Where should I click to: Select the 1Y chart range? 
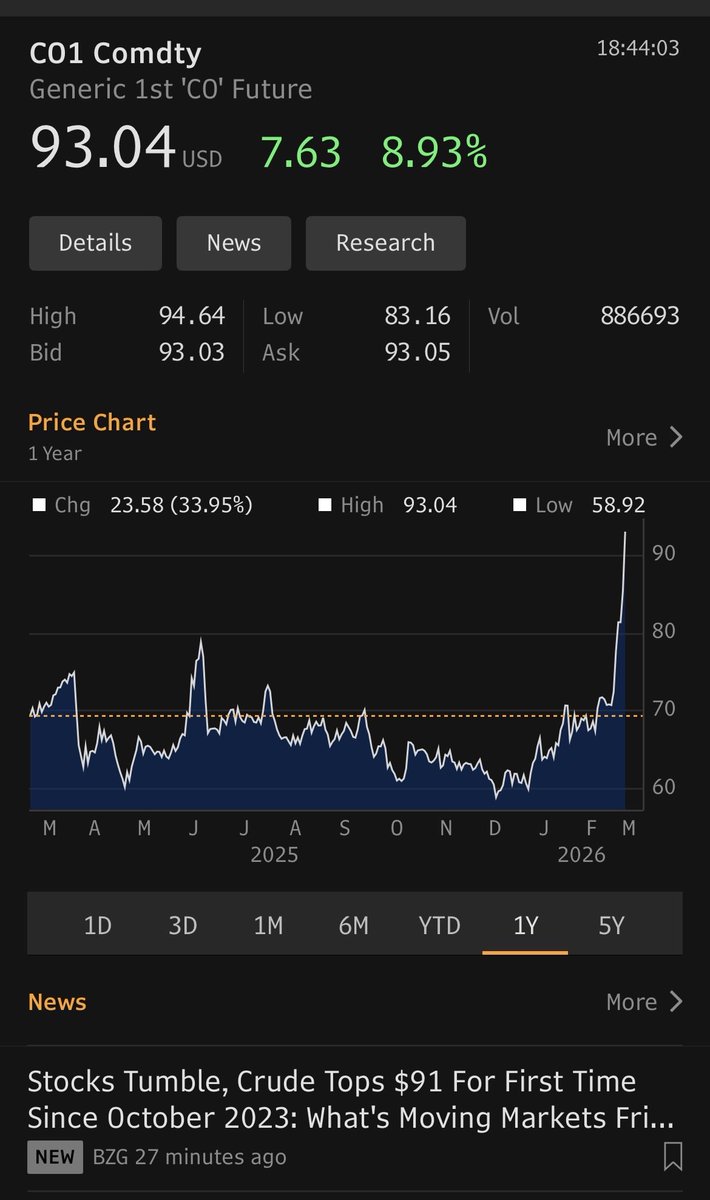pos(525,925)
